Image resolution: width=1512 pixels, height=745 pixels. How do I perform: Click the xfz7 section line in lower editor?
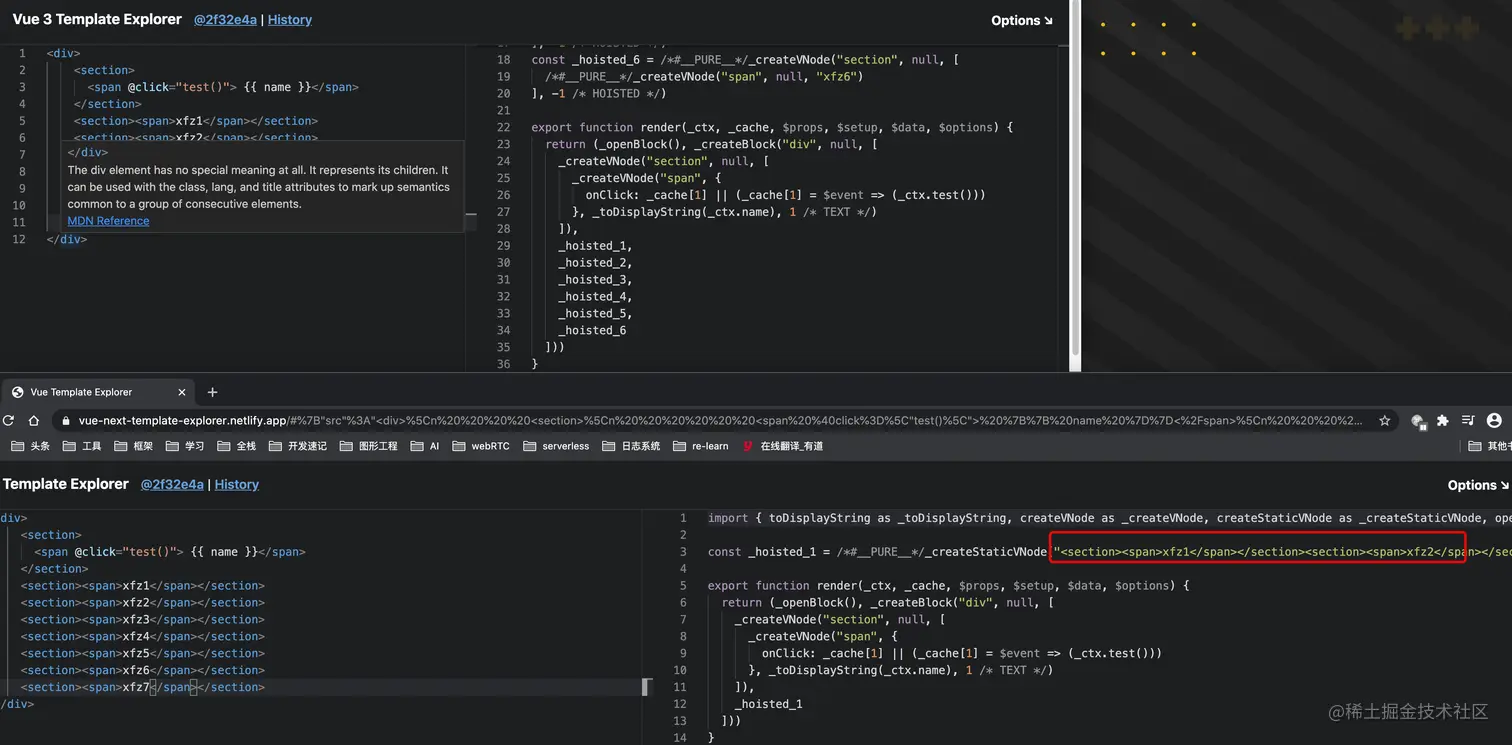tap(143, 687)
